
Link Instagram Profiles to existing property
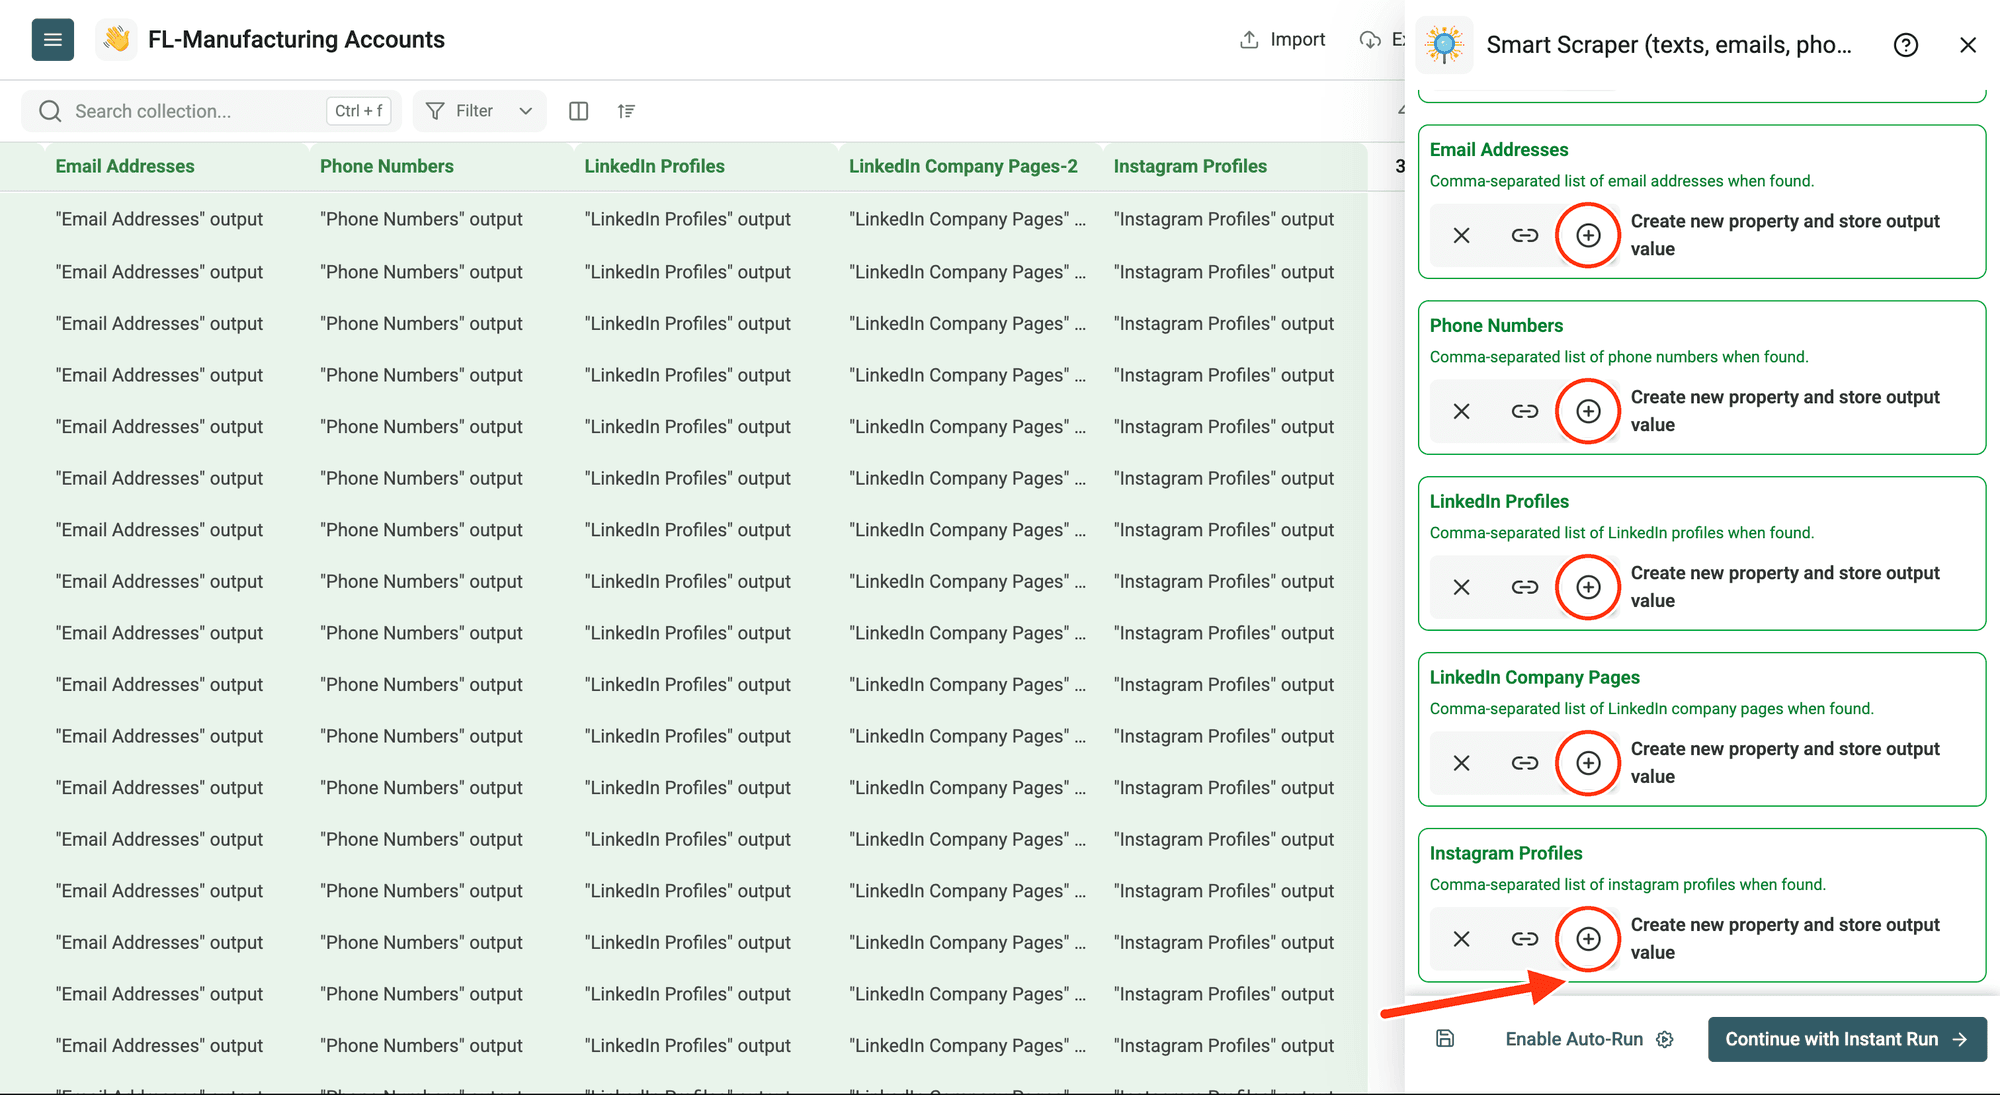pos(1524,939)
